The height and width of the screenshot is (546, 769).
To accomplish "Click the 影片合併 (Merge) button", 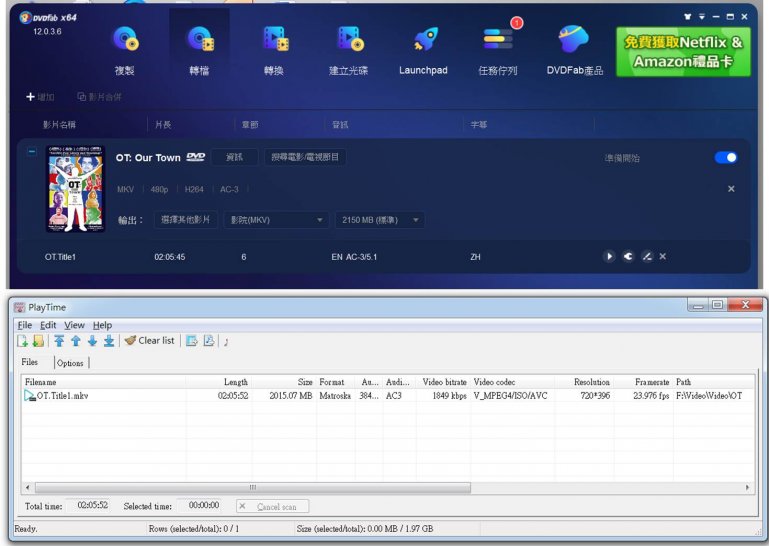I will pos(99,97).
